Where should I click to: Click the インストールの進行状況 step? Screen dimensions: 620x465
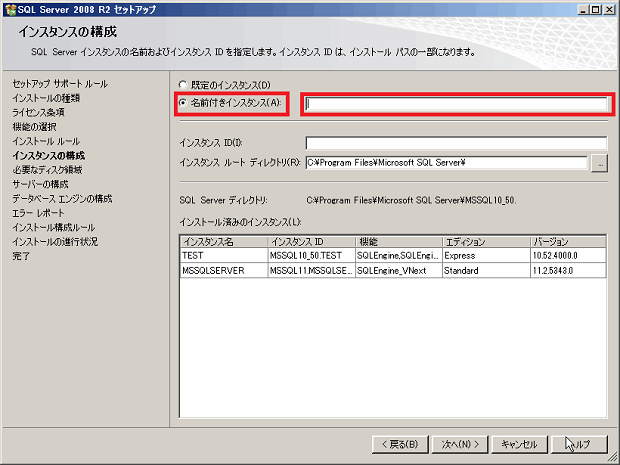tap(55, 242)
